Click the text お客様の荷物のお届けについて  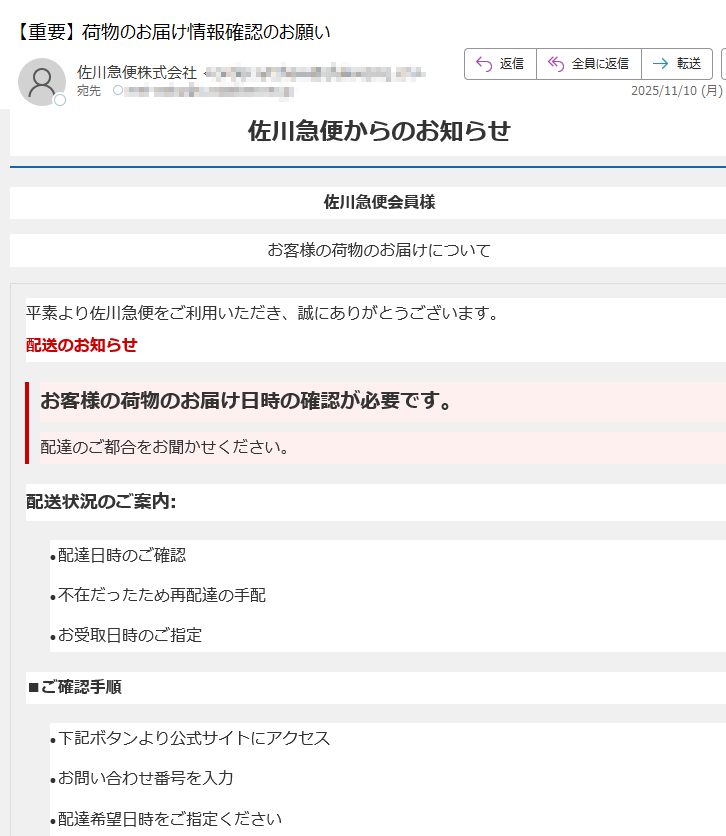coord(379,250)
